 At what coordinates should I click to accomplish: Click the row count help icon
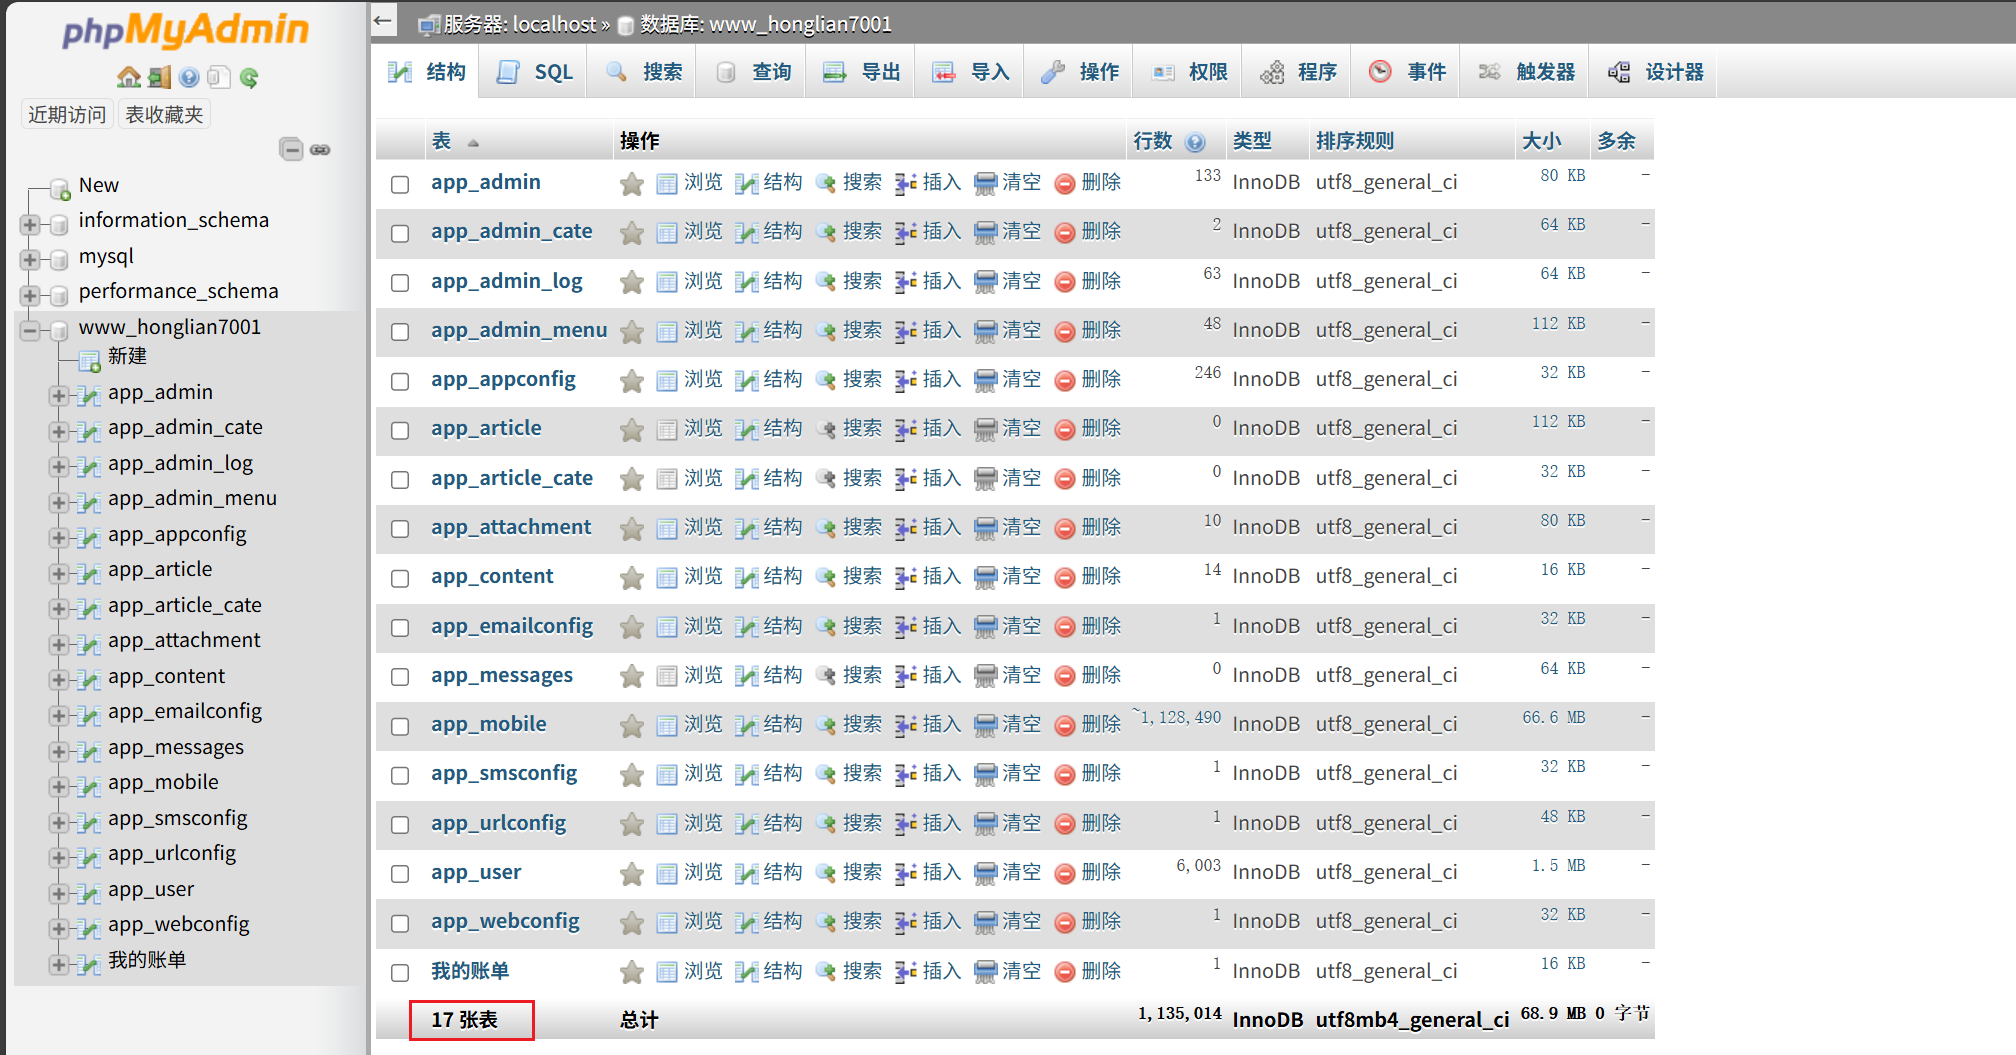coord(1195,142)
